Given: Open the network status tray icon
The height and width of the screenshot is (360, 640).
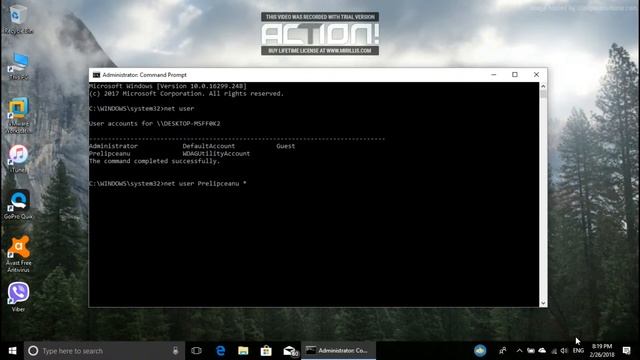Looking at the screenshot, I should click(554, 351).
